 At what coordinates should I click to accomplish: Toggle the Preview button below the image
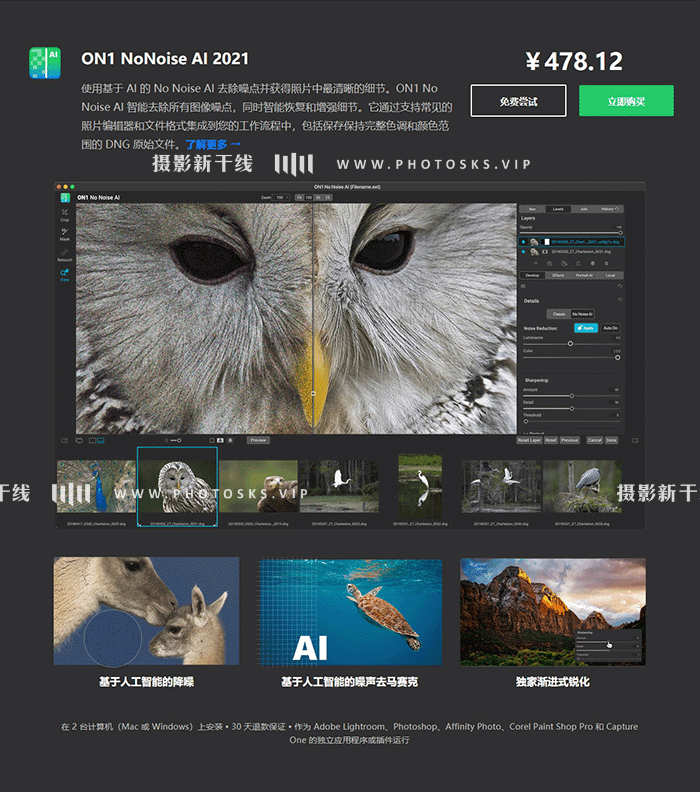258,440
